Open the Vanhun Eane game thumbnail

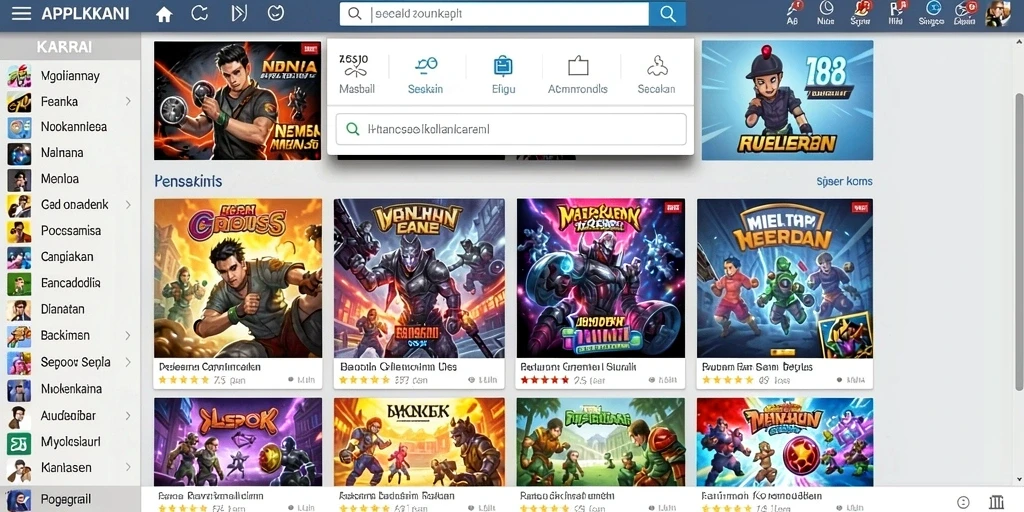click(x=419, y=278)
